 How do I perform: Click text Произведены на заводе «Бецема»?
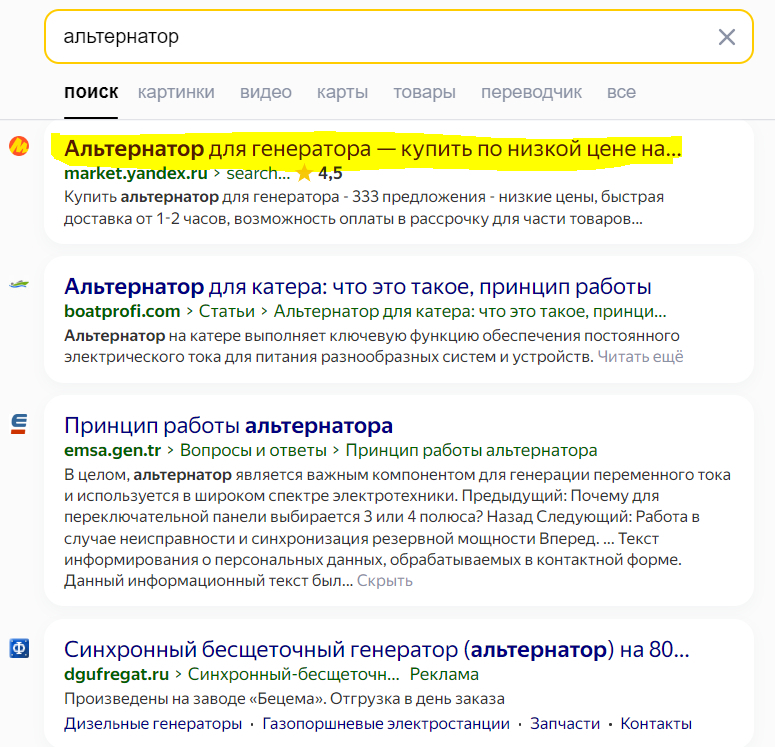coord(195,699)
